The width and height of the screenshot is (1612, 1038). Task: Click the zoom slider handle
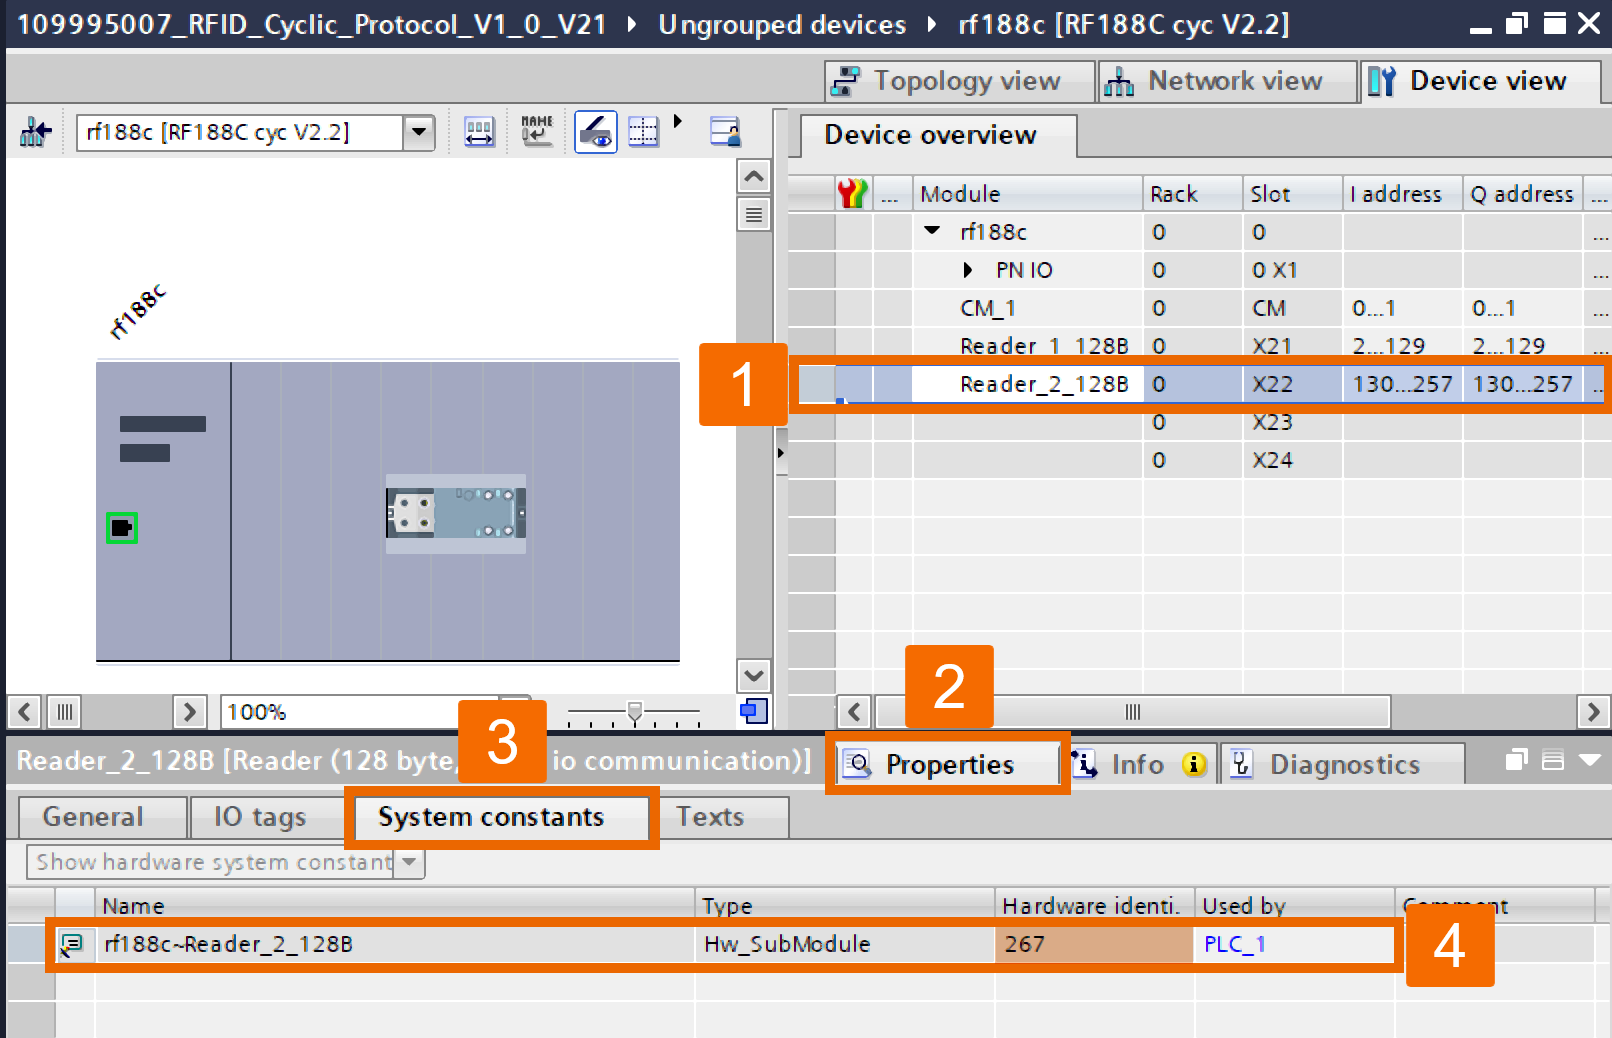coord(634,711)
